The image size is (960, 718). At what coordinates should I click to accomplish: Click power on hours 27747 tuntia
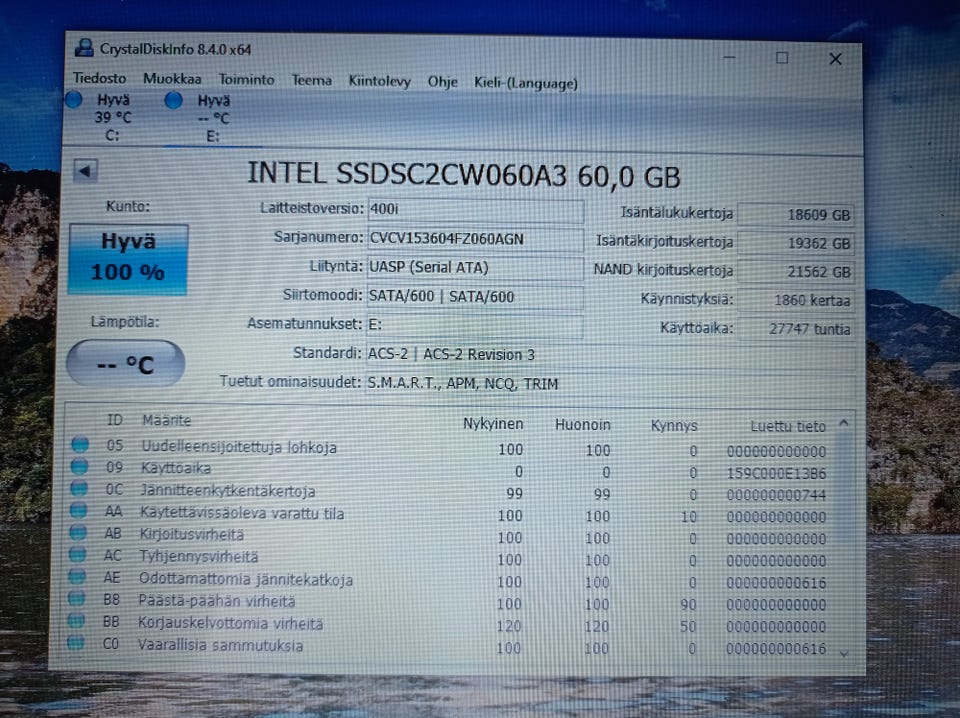(x=796, y=329)
